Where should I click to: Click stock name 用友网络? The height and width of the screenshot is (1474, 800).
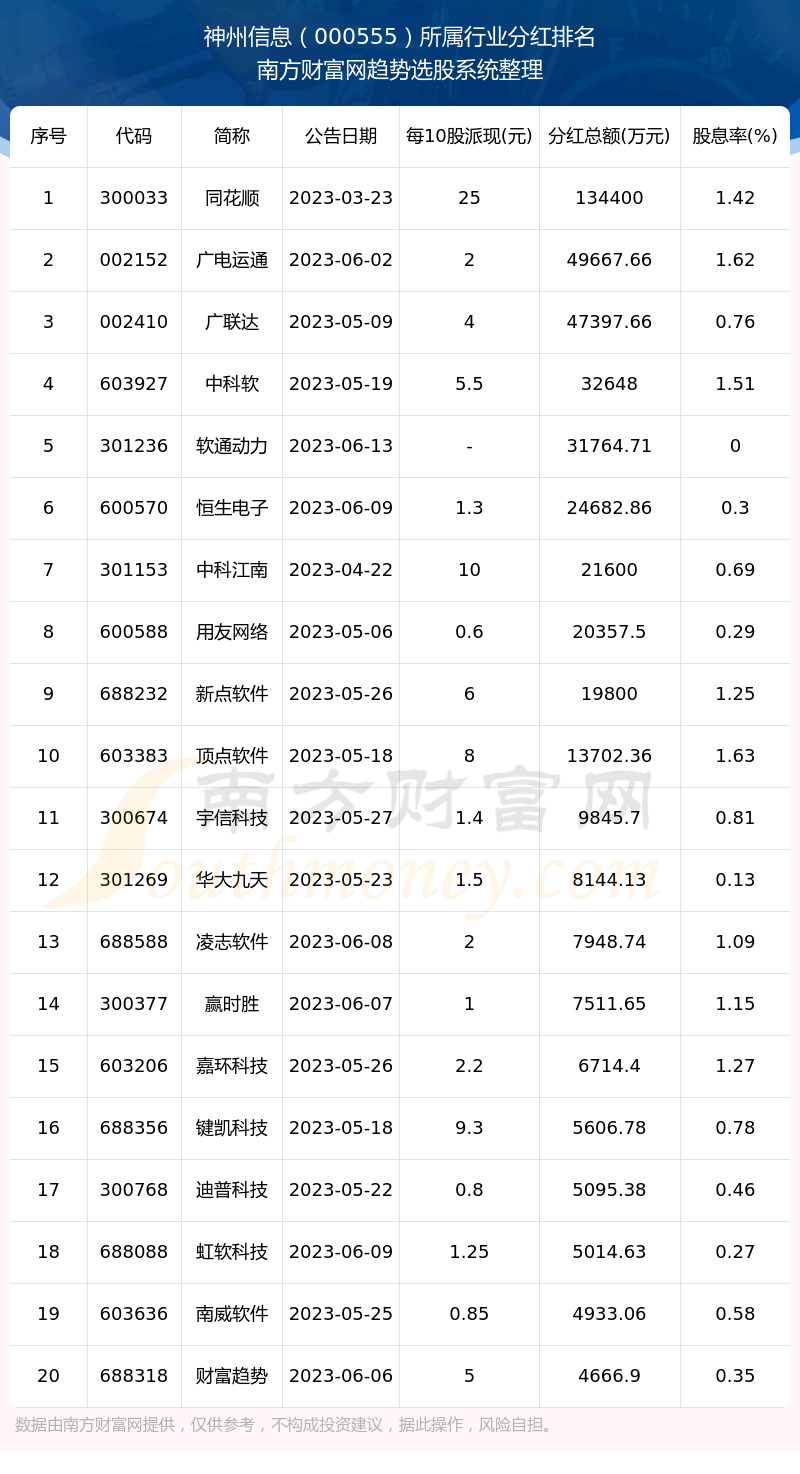click(232, 632)
